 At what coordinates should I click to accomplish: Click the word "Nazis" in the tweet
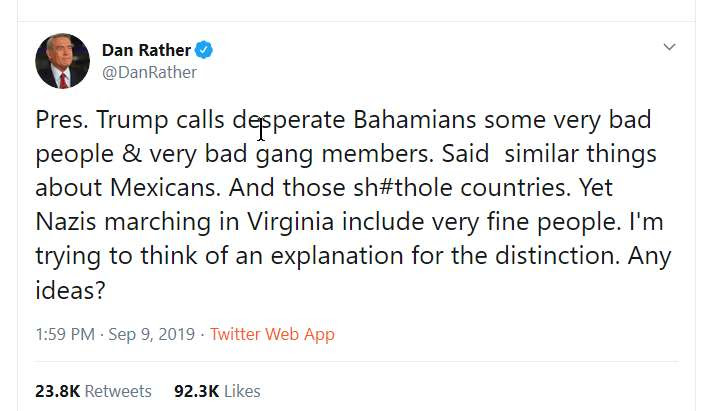tap(68, 221)
